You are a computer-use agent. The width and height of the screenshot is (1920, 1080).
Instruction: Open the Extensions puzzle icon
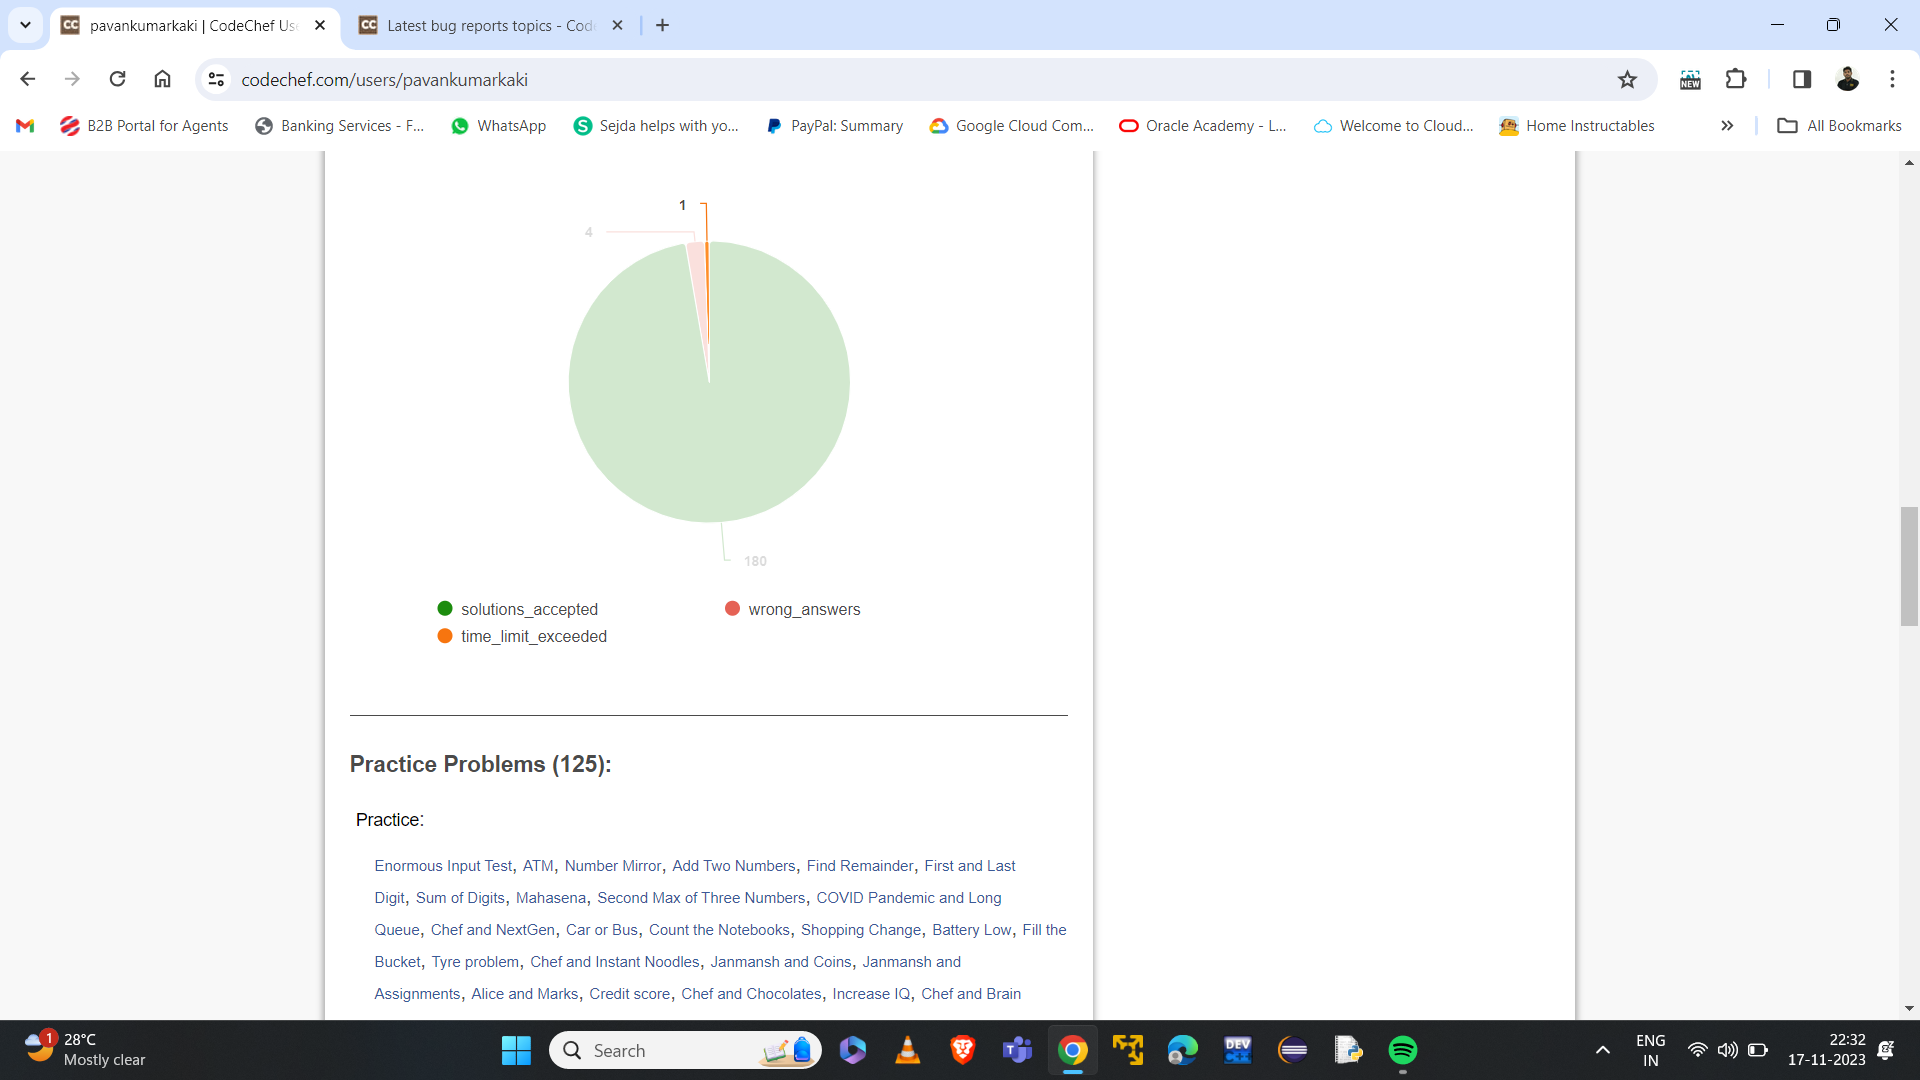(x=1736, y=79)
